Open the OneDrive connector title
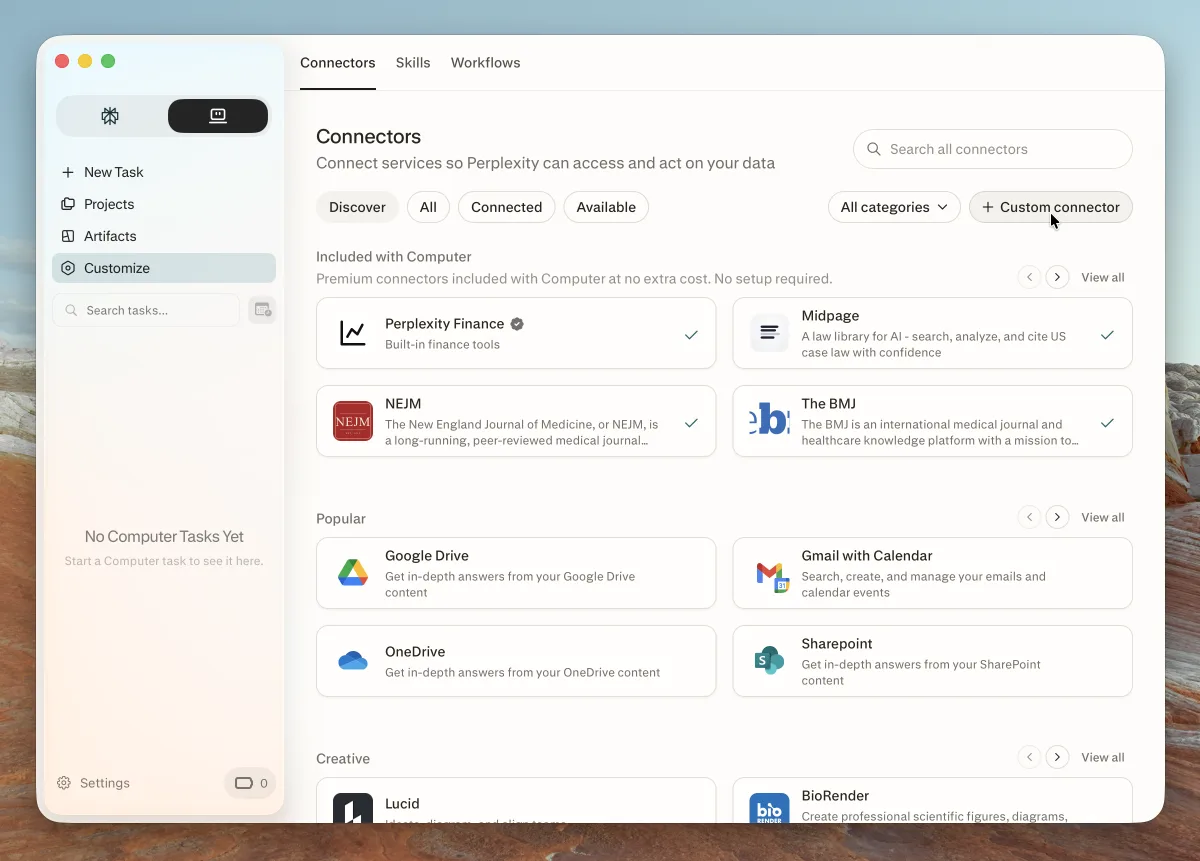The width and height of the screenshot is (1200, 861). point(415,652)
